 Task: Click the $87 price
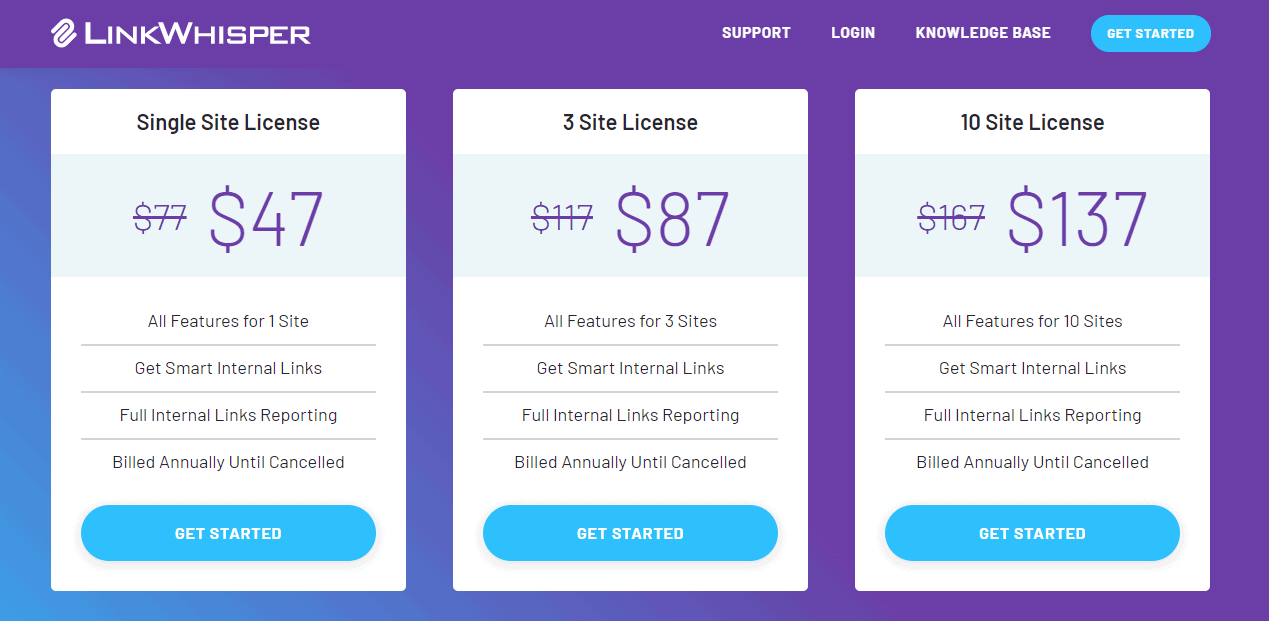(672, 218)
